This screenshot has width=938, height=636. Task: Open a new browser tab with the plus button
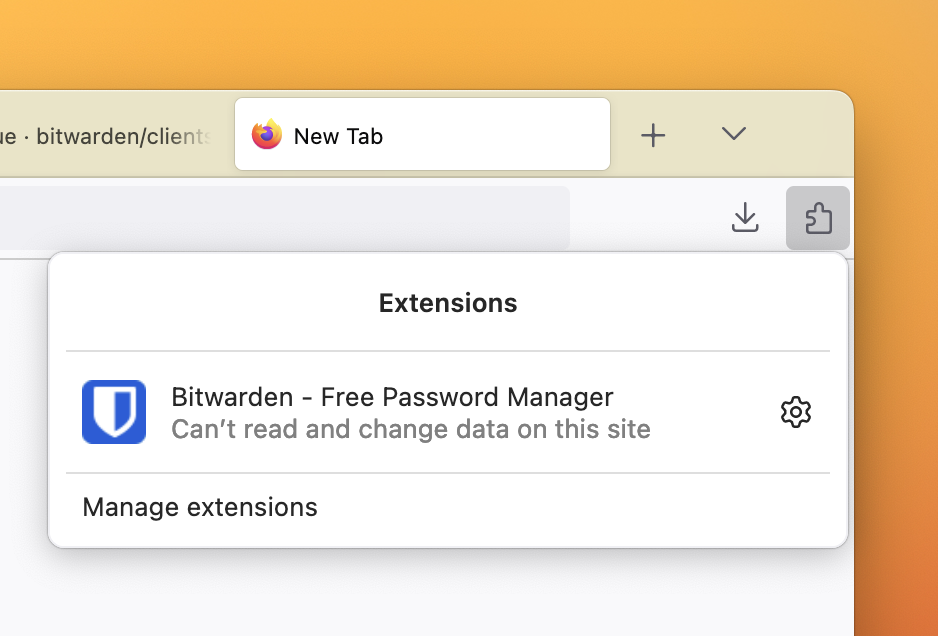[x=653, y=134]
